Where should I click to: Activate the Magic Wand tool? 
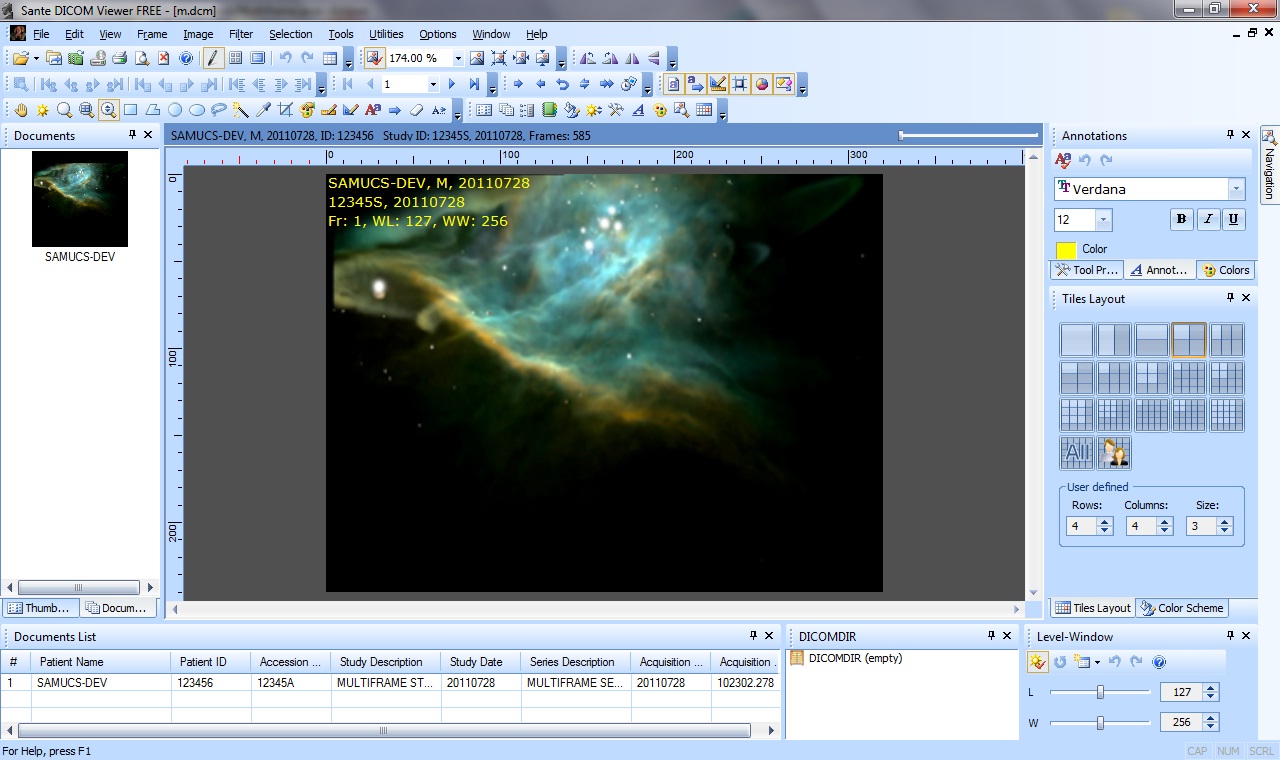pyautogui.click(x=240, y=110)
